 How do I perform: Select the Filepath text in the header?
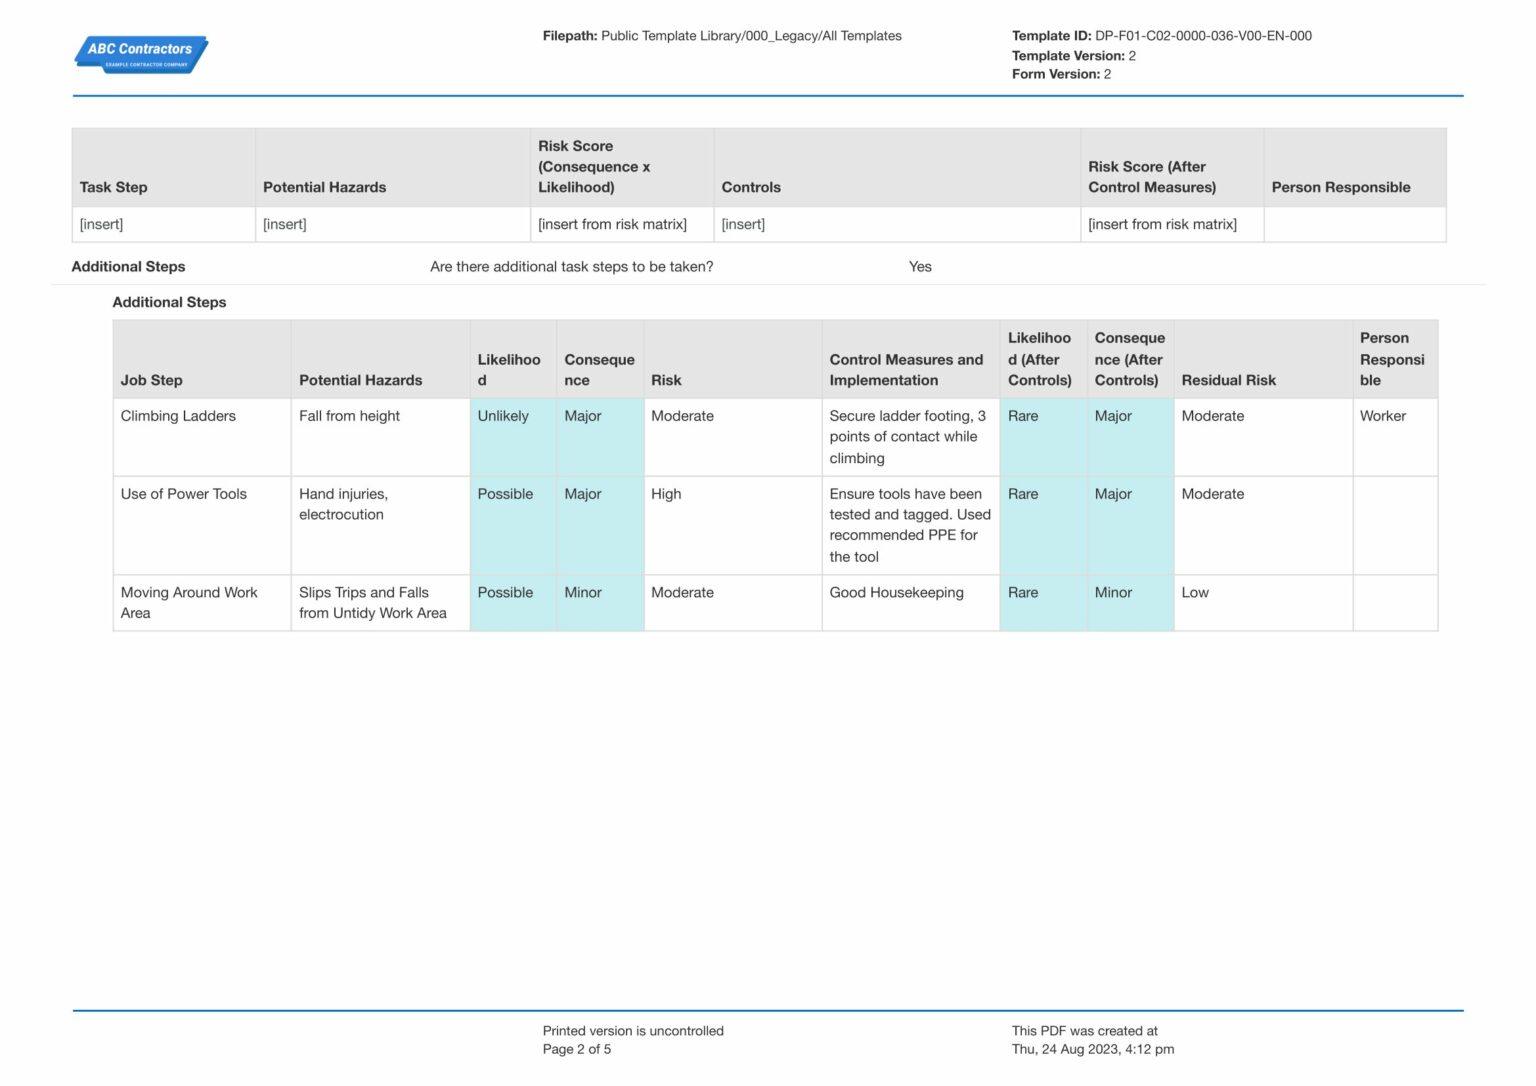(x=722, y=35)
